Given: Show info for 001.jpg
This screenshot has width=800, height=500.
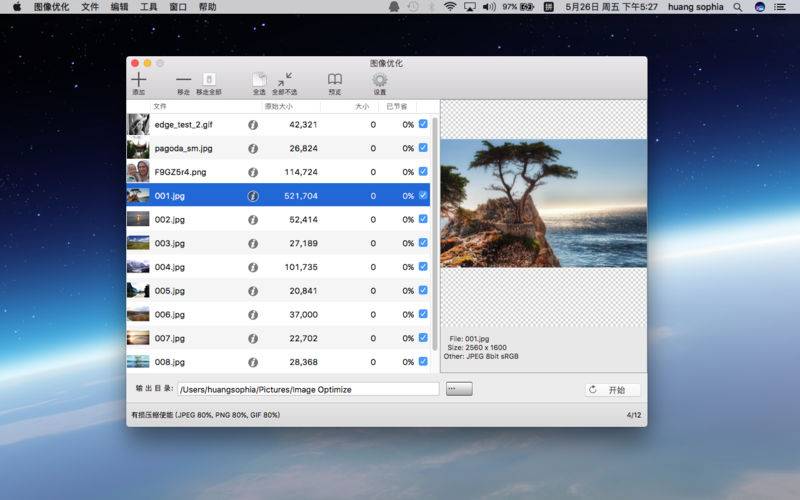Looking at the screenshot, I should tap(253, 196).
